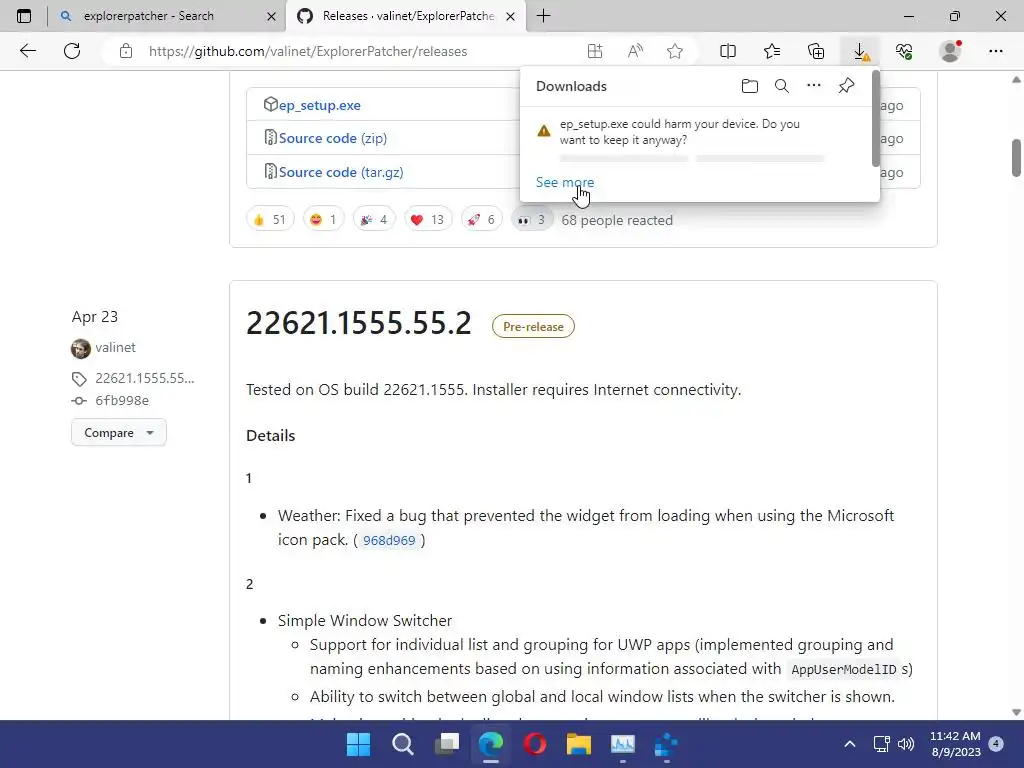1024x768 pixels.
Task: Open clock and date 11:42 AM
Action: 955,744
